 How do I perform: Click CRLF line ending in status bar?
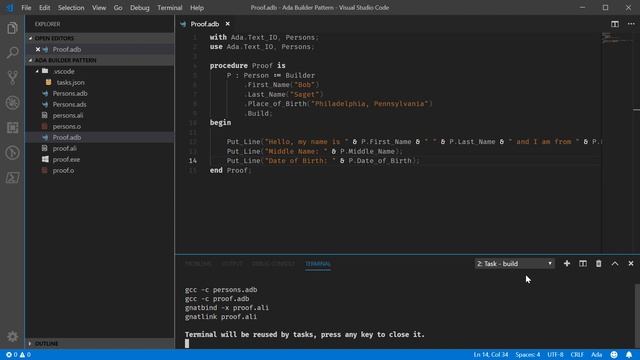click(x=577, y=355)
